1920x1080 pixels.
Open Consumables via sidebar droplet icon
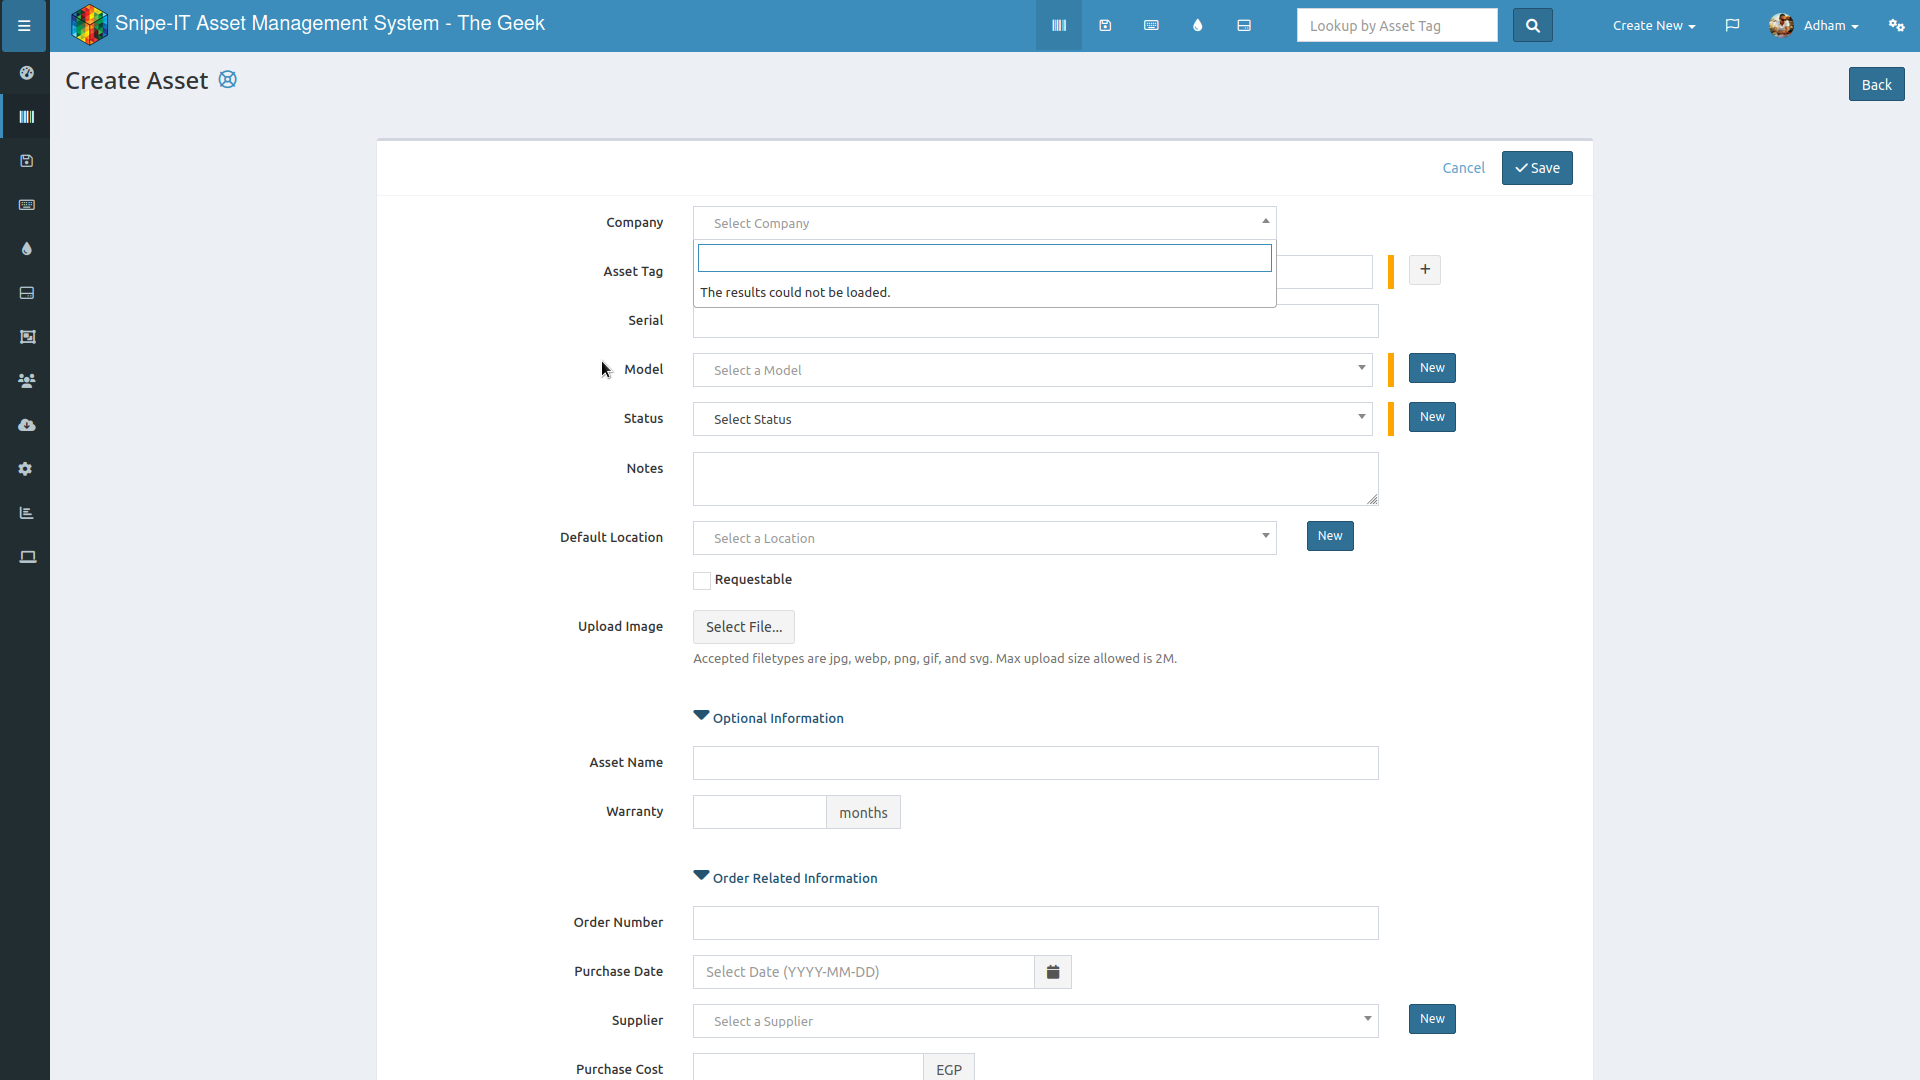(x=27, y=249)
